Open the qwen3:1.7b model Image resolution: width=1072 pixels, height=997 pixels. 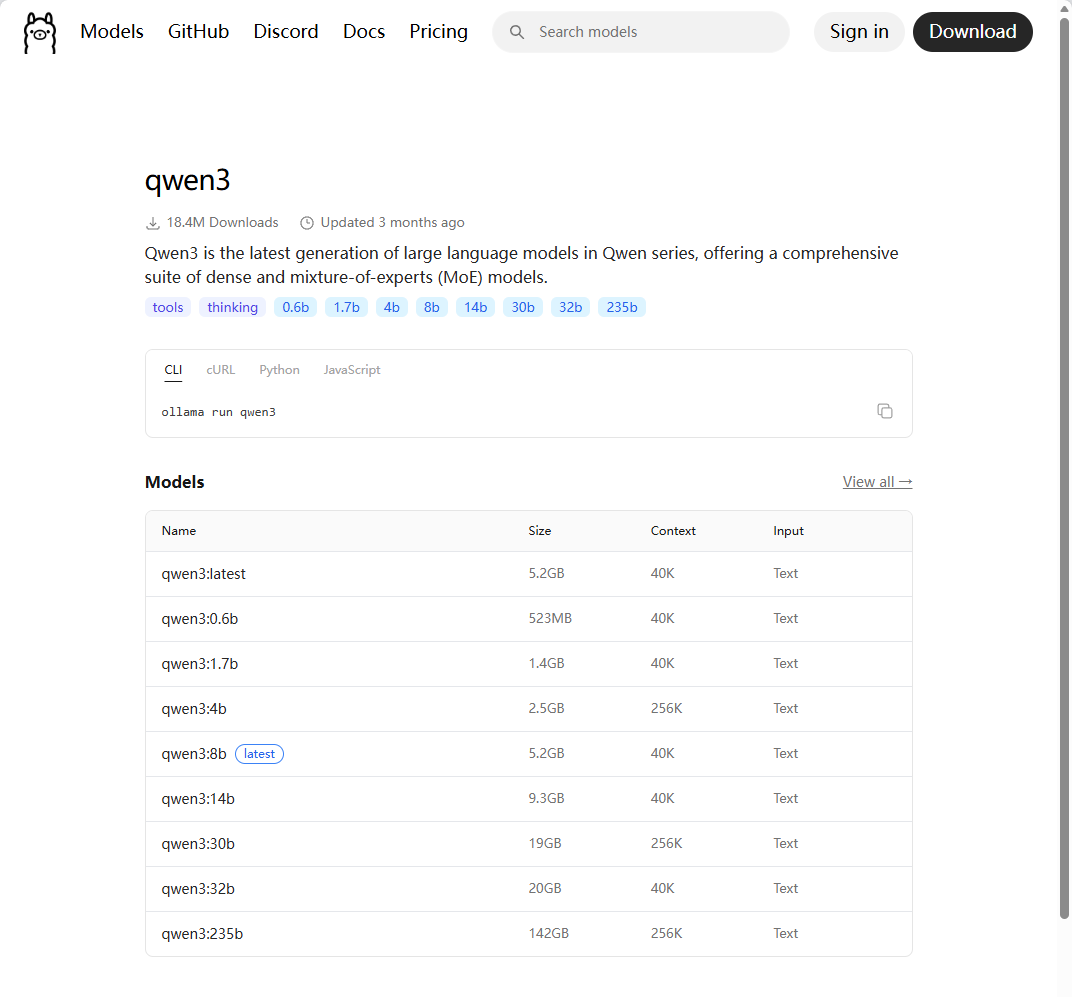tap(200, 664)
